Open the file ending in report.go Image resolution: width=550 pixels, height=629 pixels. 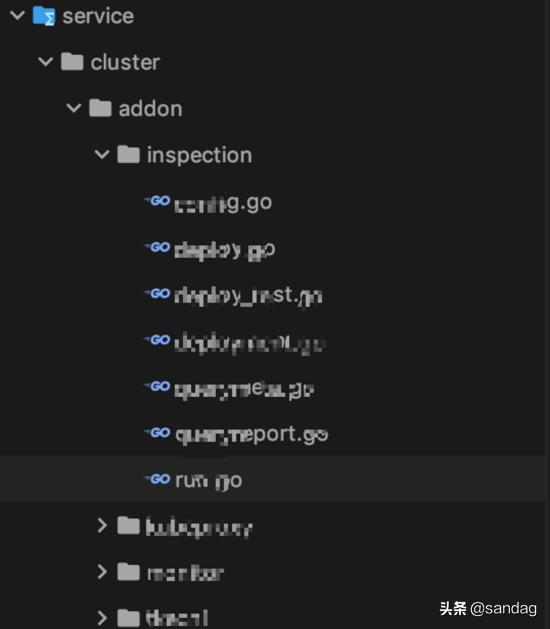click(252, 435)
